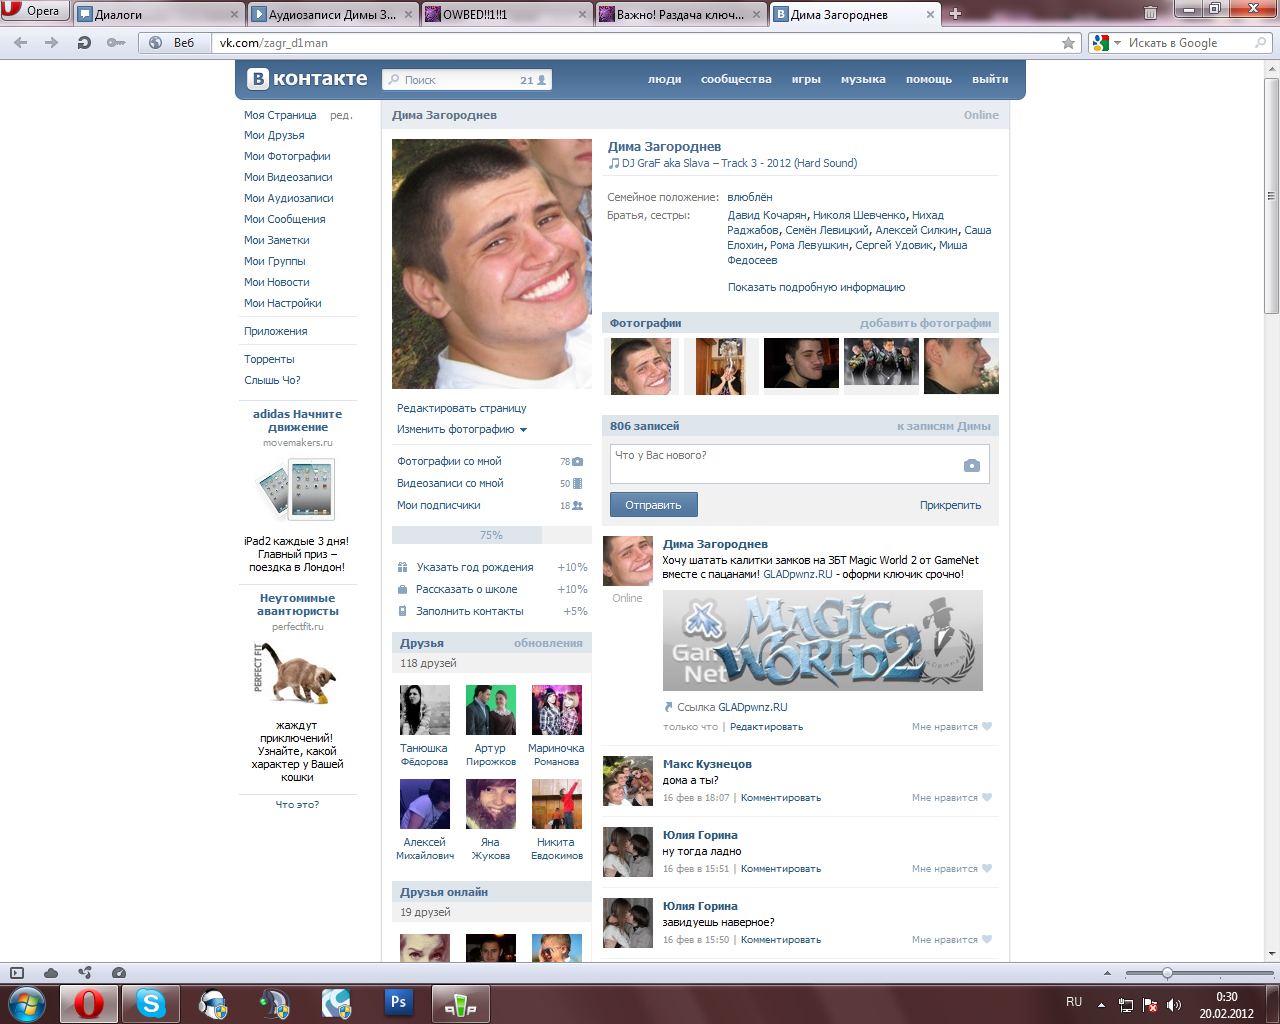Click the bookmark star in the address bar
Image resolution: width=1280 pixels, height=1024 pixels.
[1068, 43]
